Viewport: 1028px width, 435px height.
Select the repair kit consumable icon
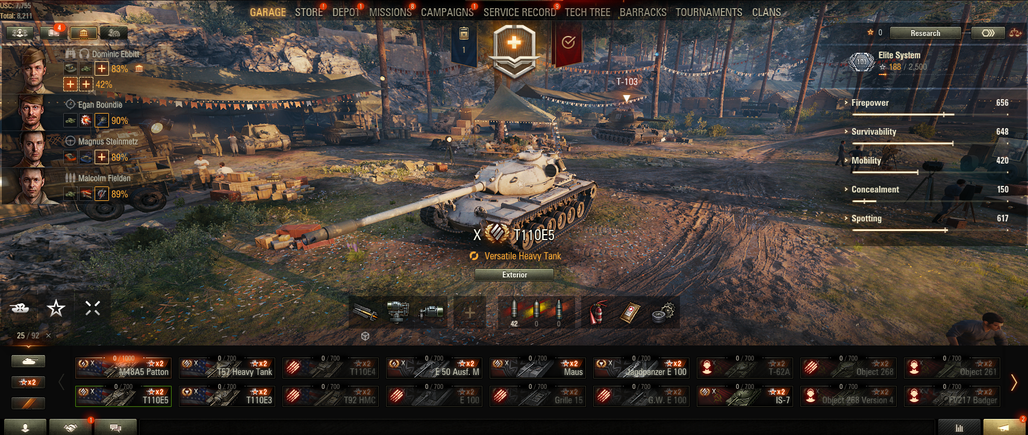tap(631, 312)
